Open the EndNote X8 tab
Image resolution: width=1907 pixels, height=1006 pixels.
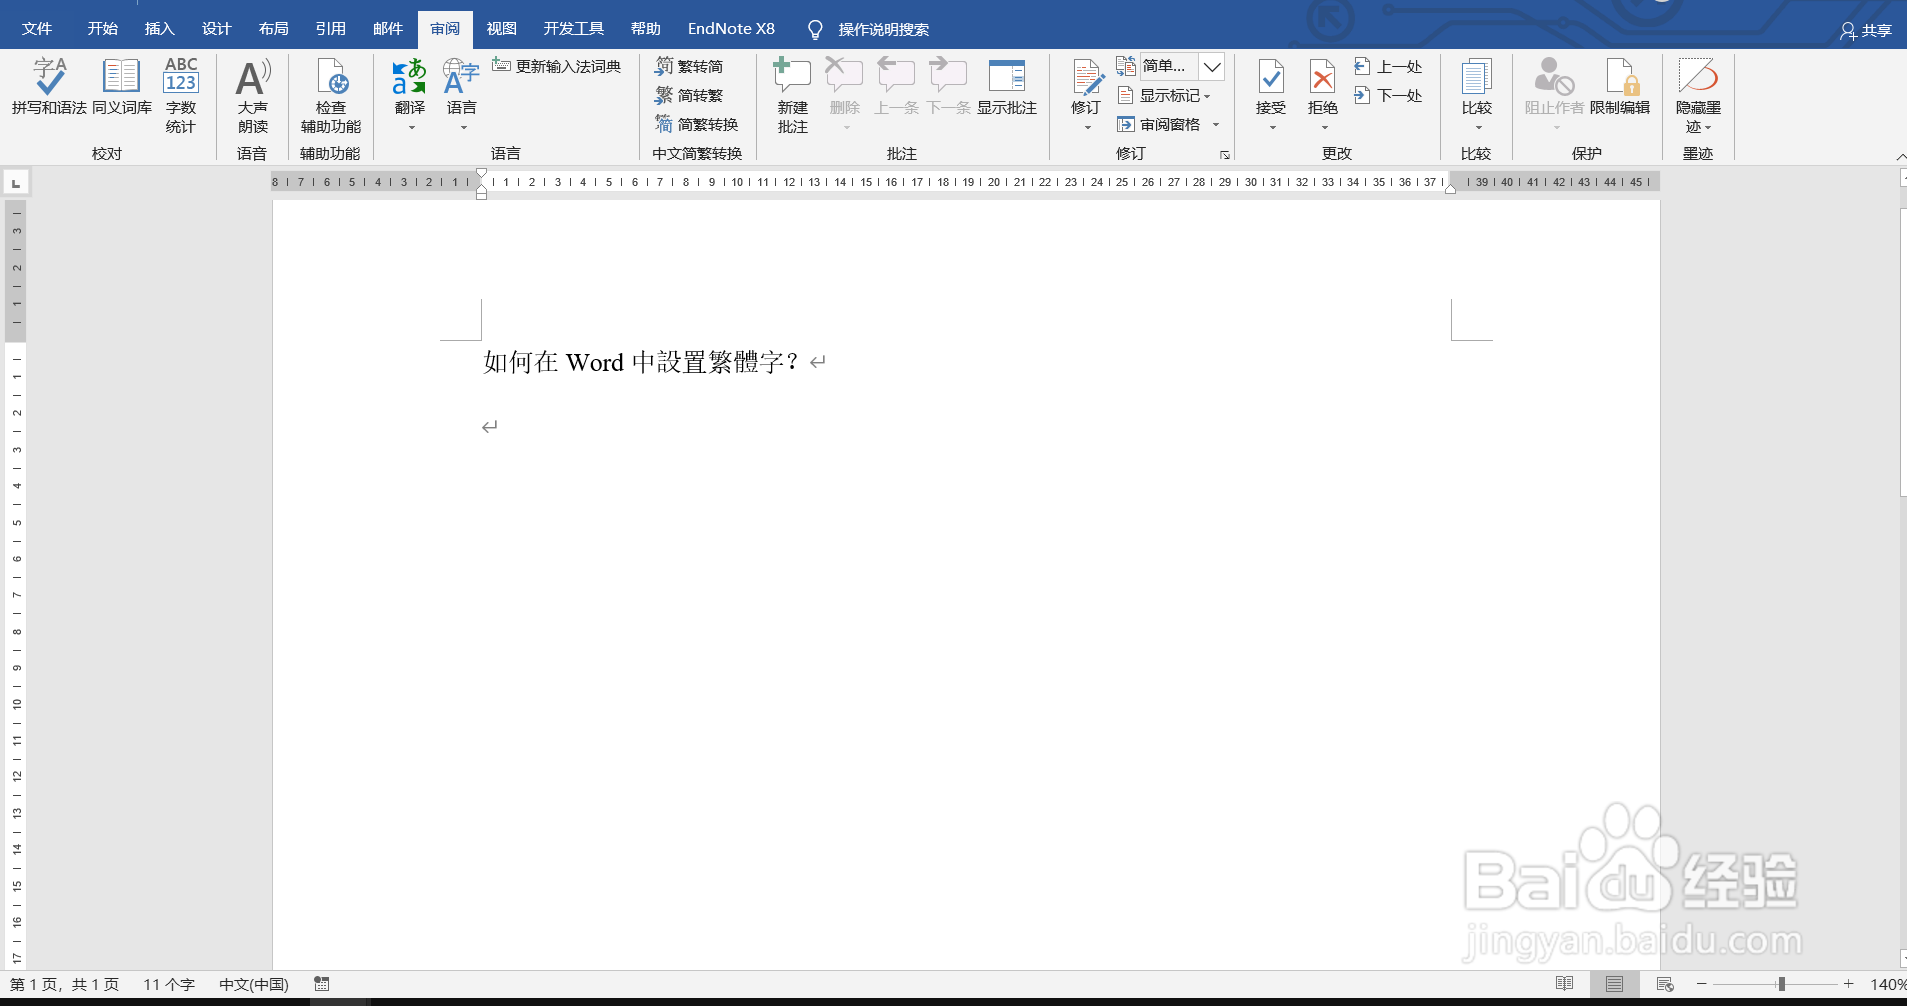point(731,29)
